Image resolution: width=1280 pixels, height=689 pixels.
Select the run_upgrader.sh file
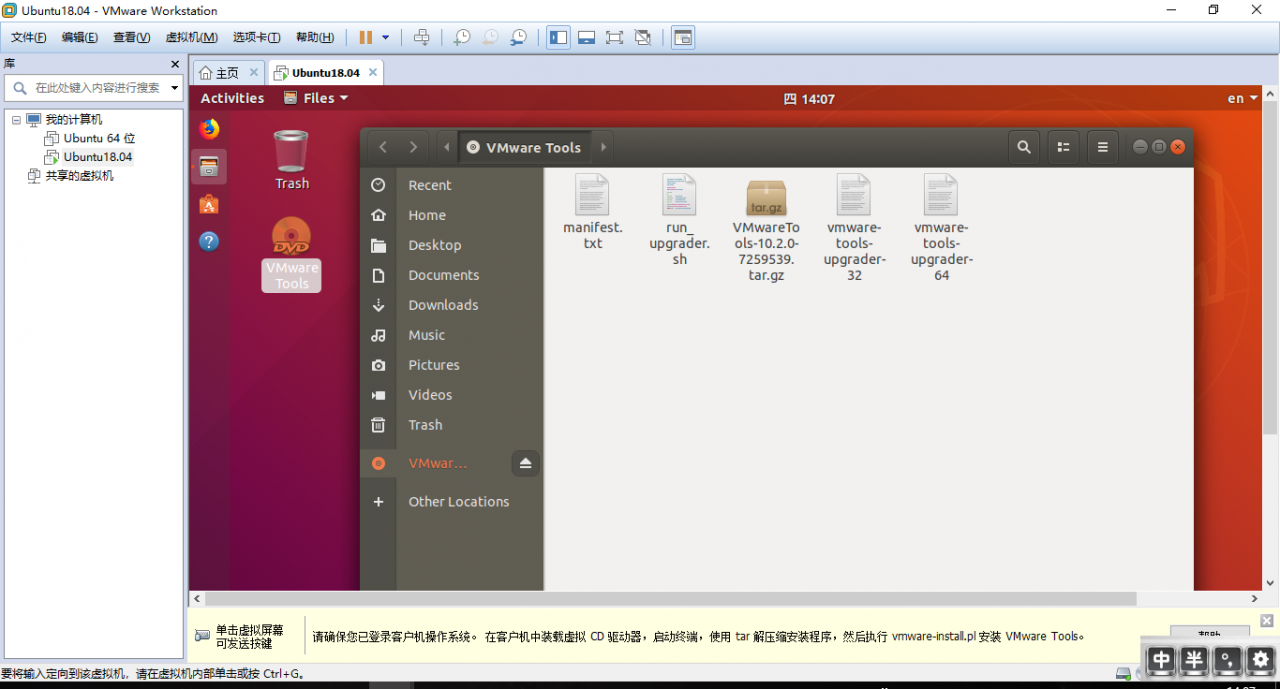[680, 220]
